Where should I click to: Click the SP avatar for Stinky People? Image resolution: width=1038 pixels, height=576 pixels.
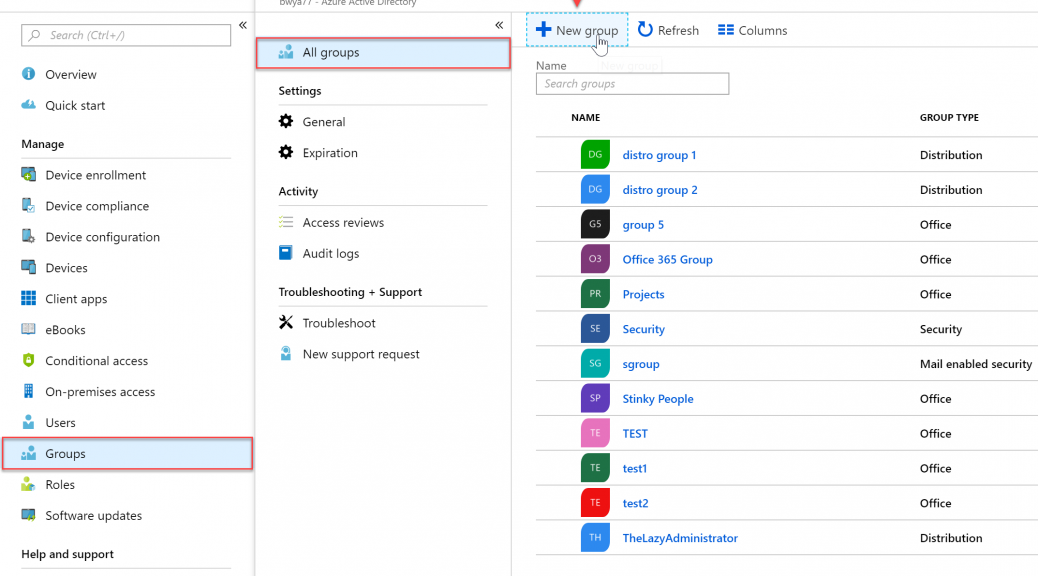pos(595,399)
